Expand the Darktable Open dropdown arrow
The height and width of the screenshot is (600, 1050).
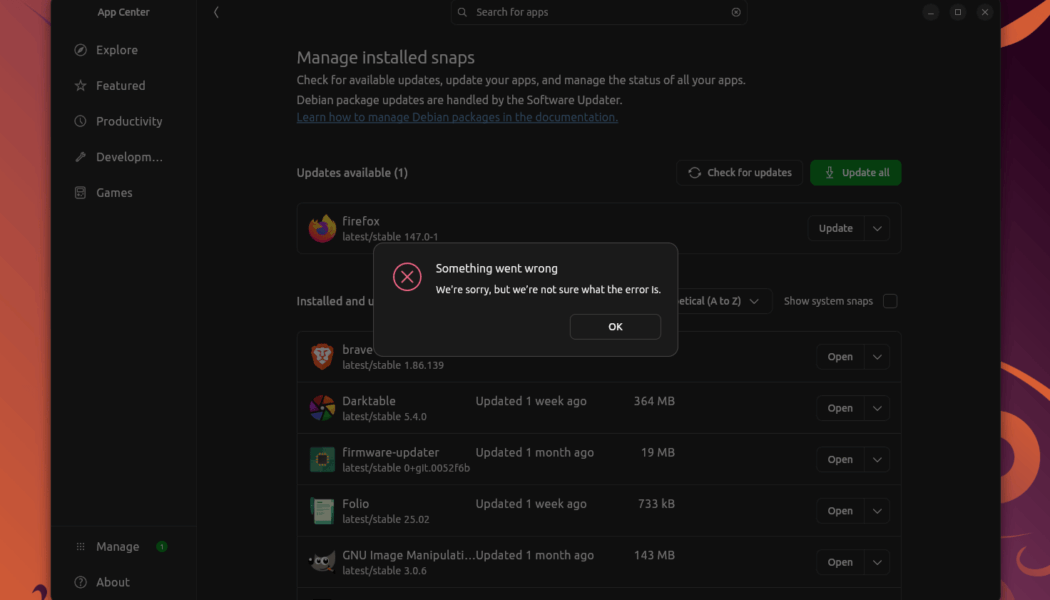click(877, 408)
